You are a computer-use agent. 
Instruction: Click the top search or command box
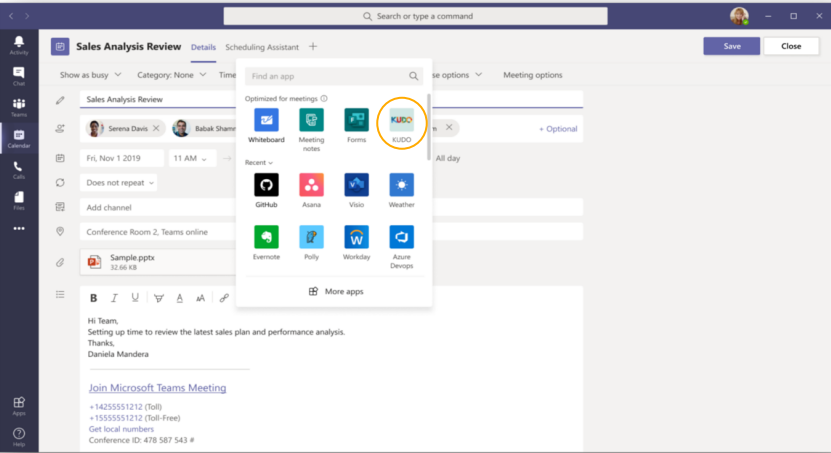coord(416,16)
